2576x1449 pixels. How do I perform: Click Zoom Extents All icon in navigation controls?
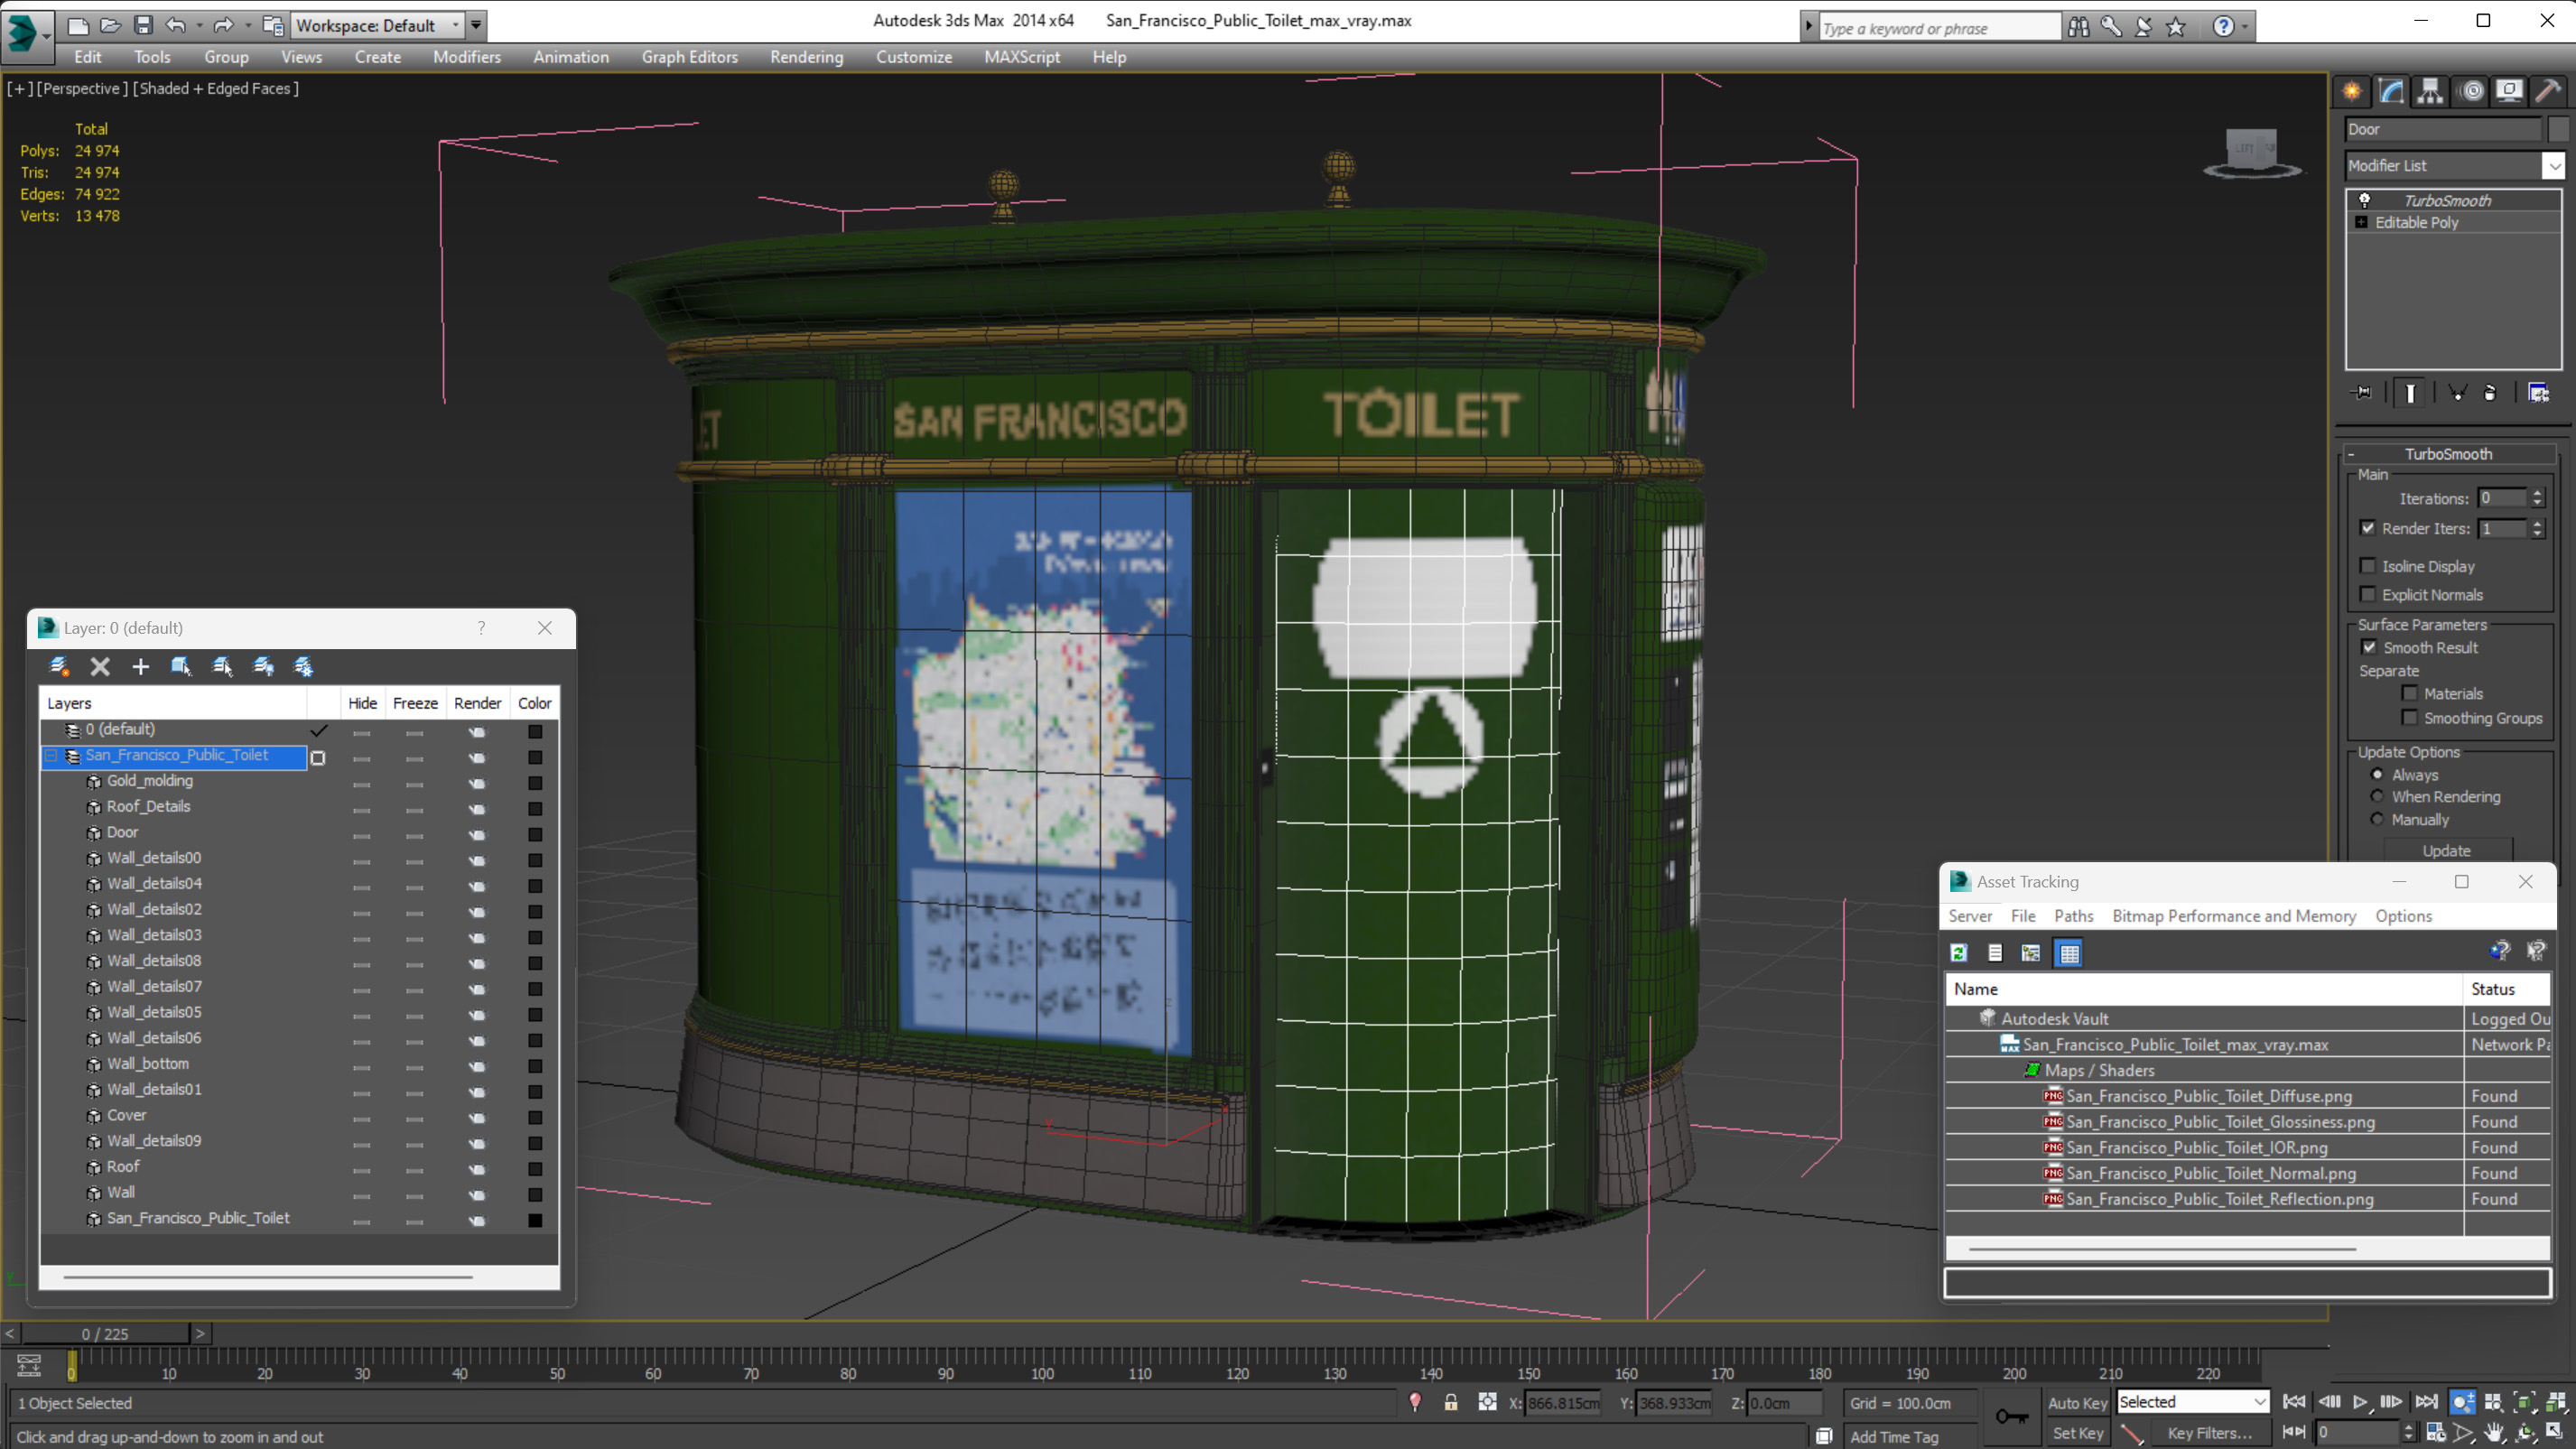tap(2556, 1402)
